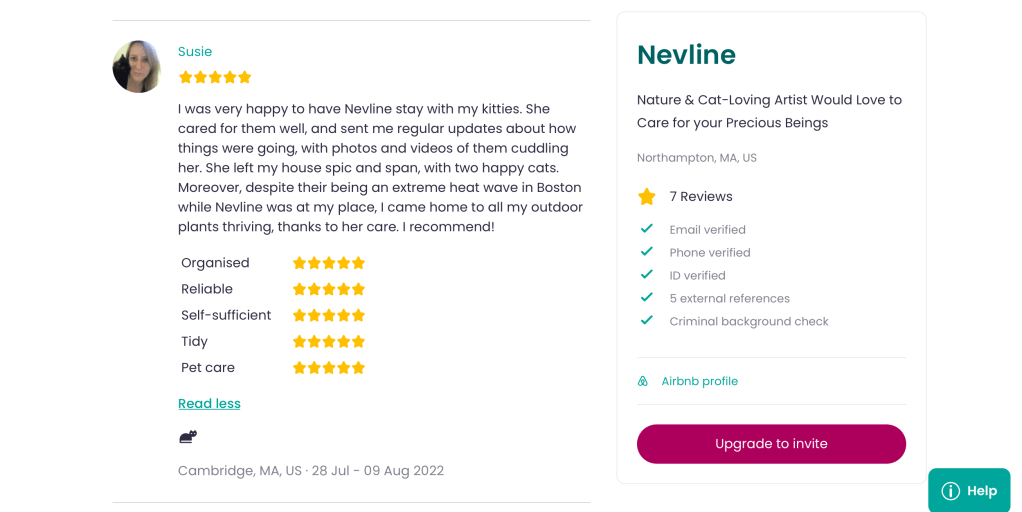Click the Nevline sitter name heading
Viewport: 1022px width, 512px height.
click(686, 55)
